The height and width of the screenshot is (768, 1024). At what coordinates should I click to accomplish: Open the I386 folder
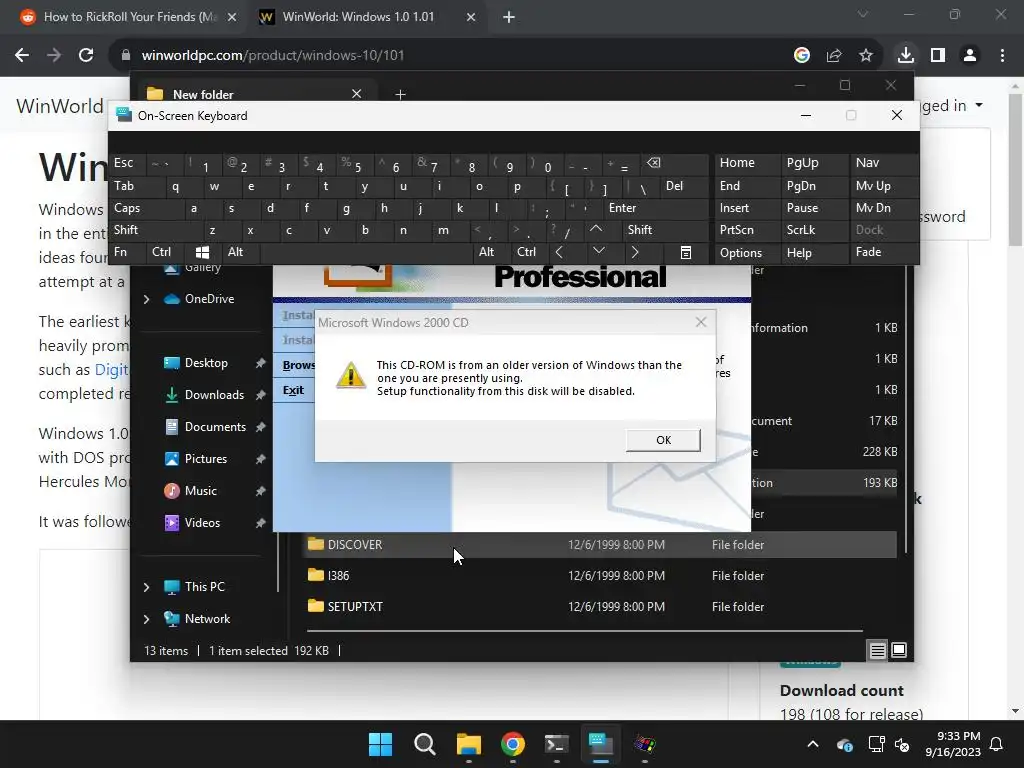point(338,575)
